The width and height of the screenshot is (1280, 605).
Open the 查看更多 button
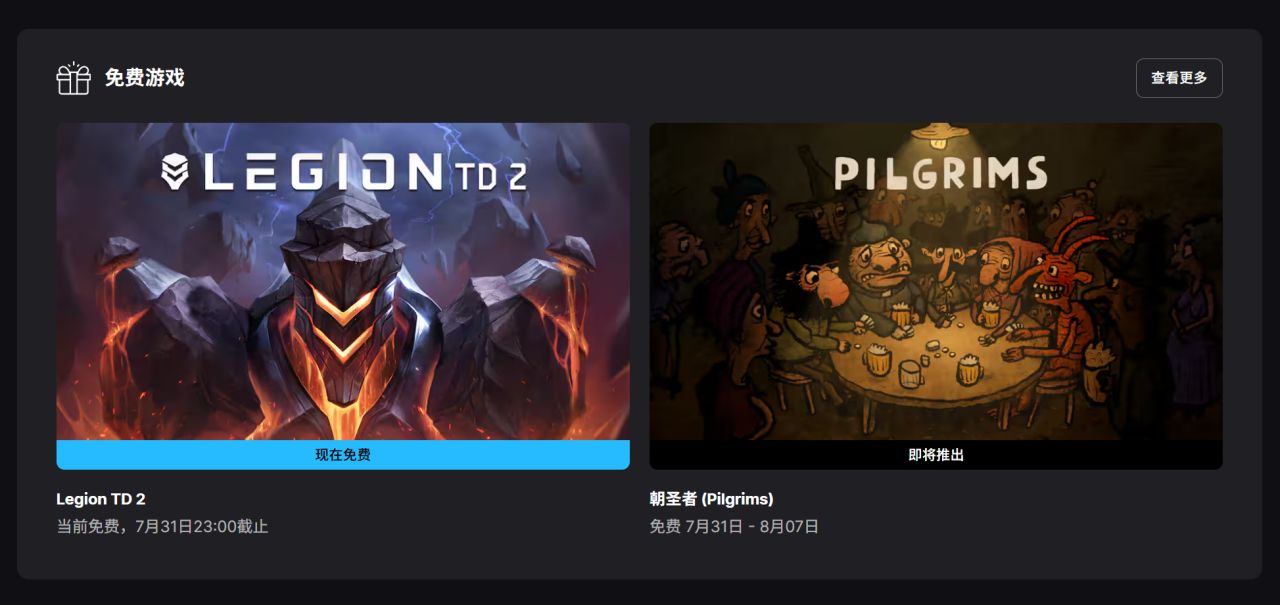(1179, 78)
